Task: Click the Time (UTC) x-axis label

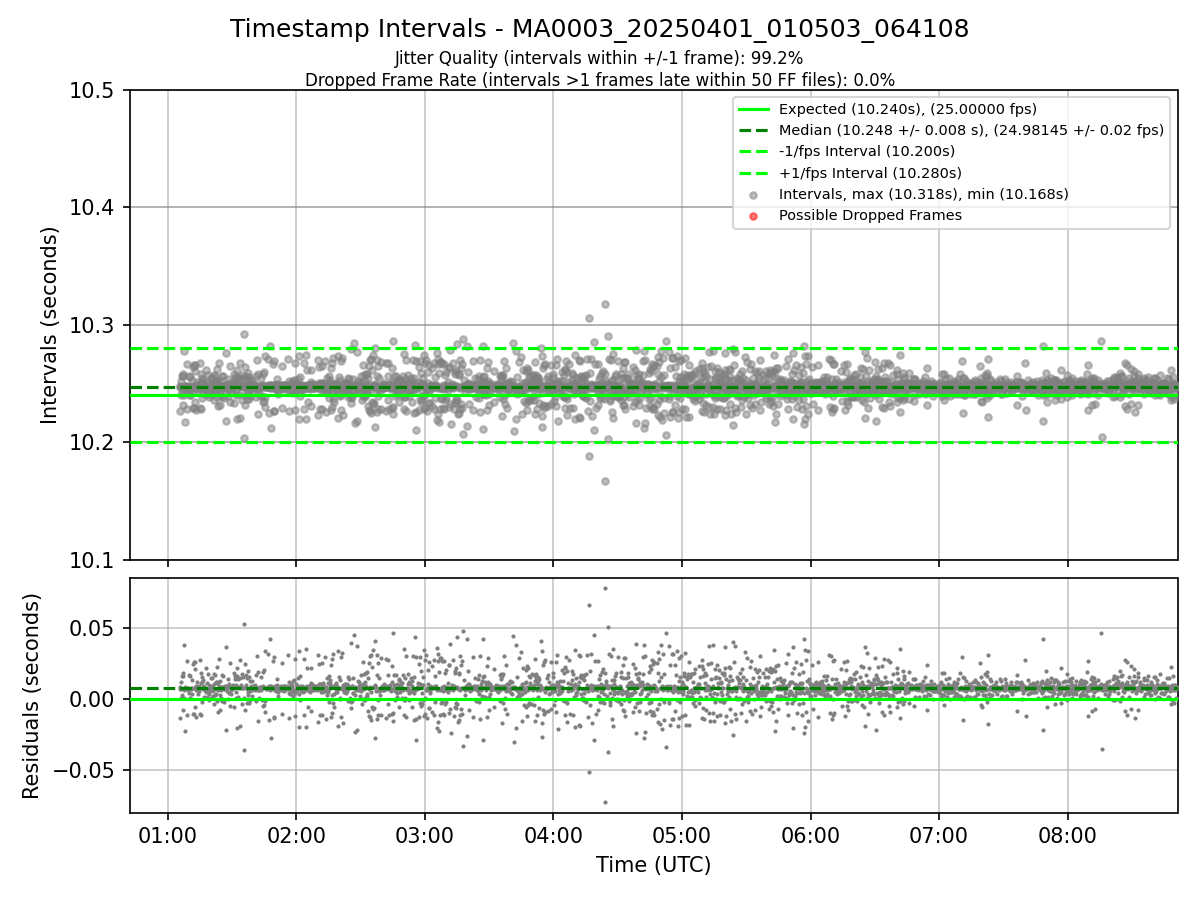Action: tap(653, 865)
